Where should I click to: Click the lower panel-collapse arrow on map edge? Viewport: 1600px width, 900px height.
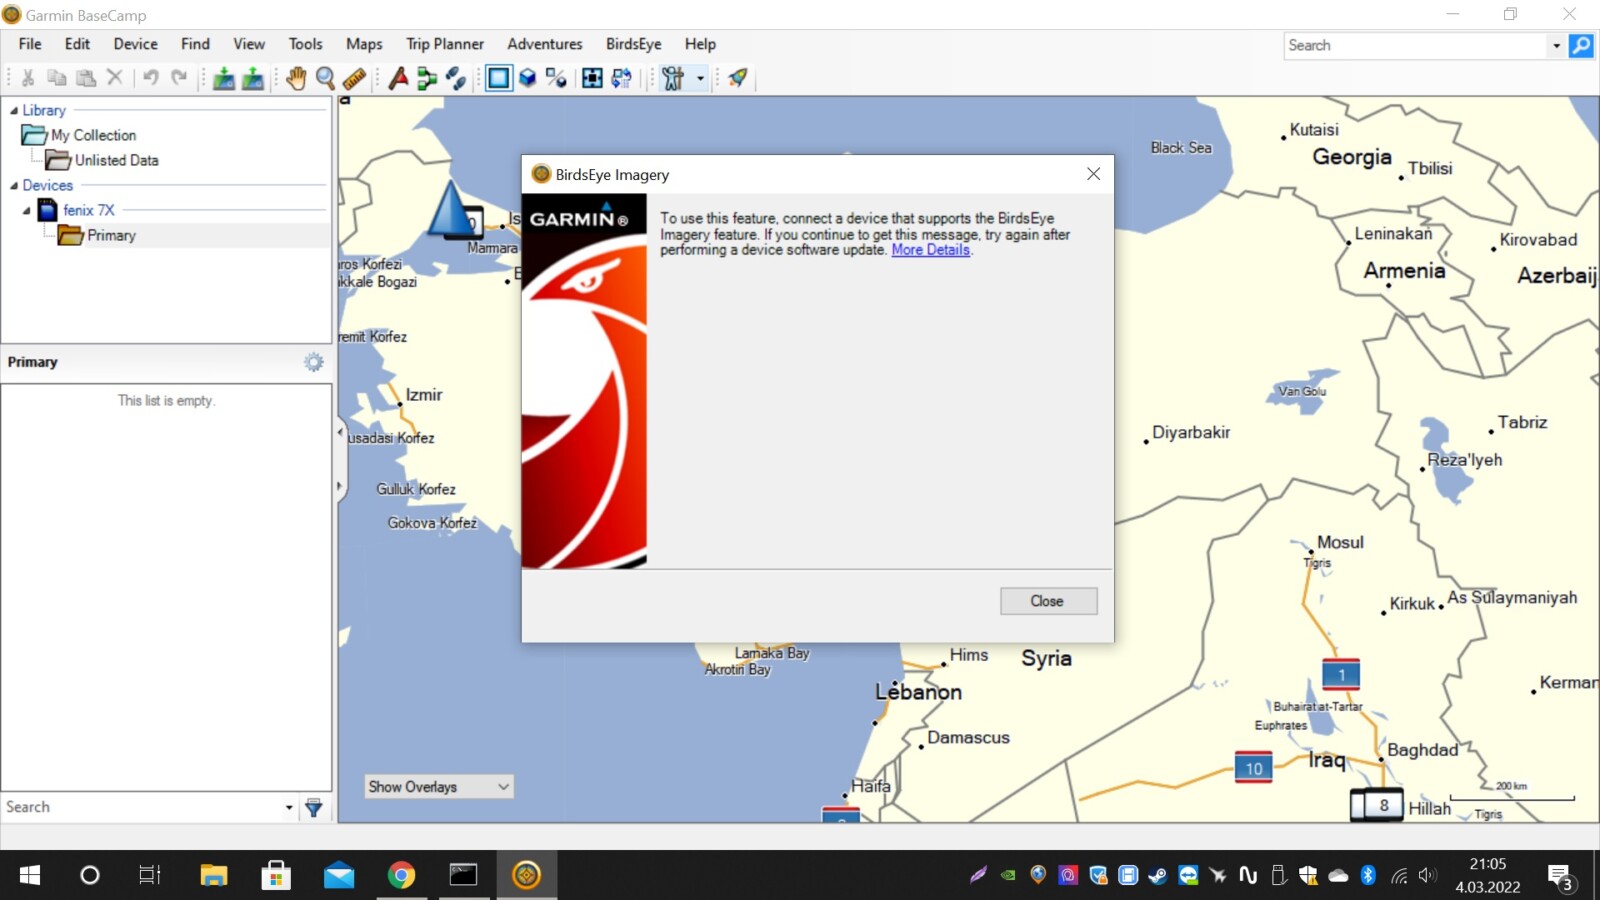tap(340, 486)
